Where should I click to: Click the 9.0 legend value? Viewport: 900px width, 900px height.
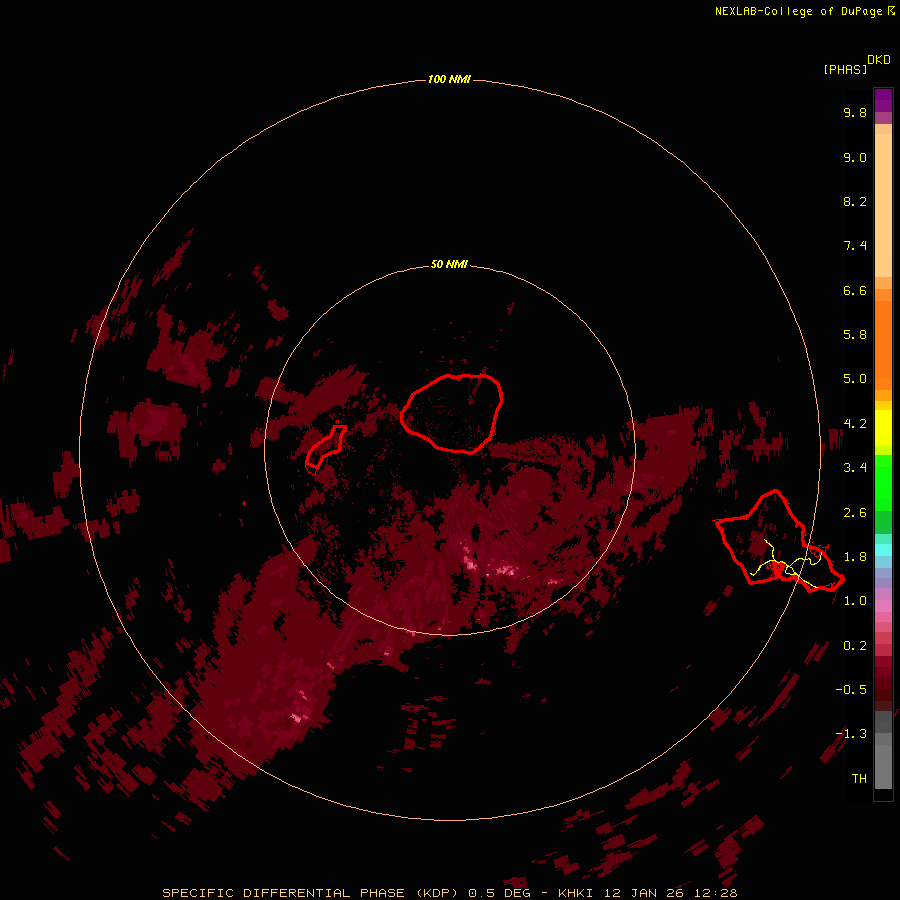(x=855, y=157)
